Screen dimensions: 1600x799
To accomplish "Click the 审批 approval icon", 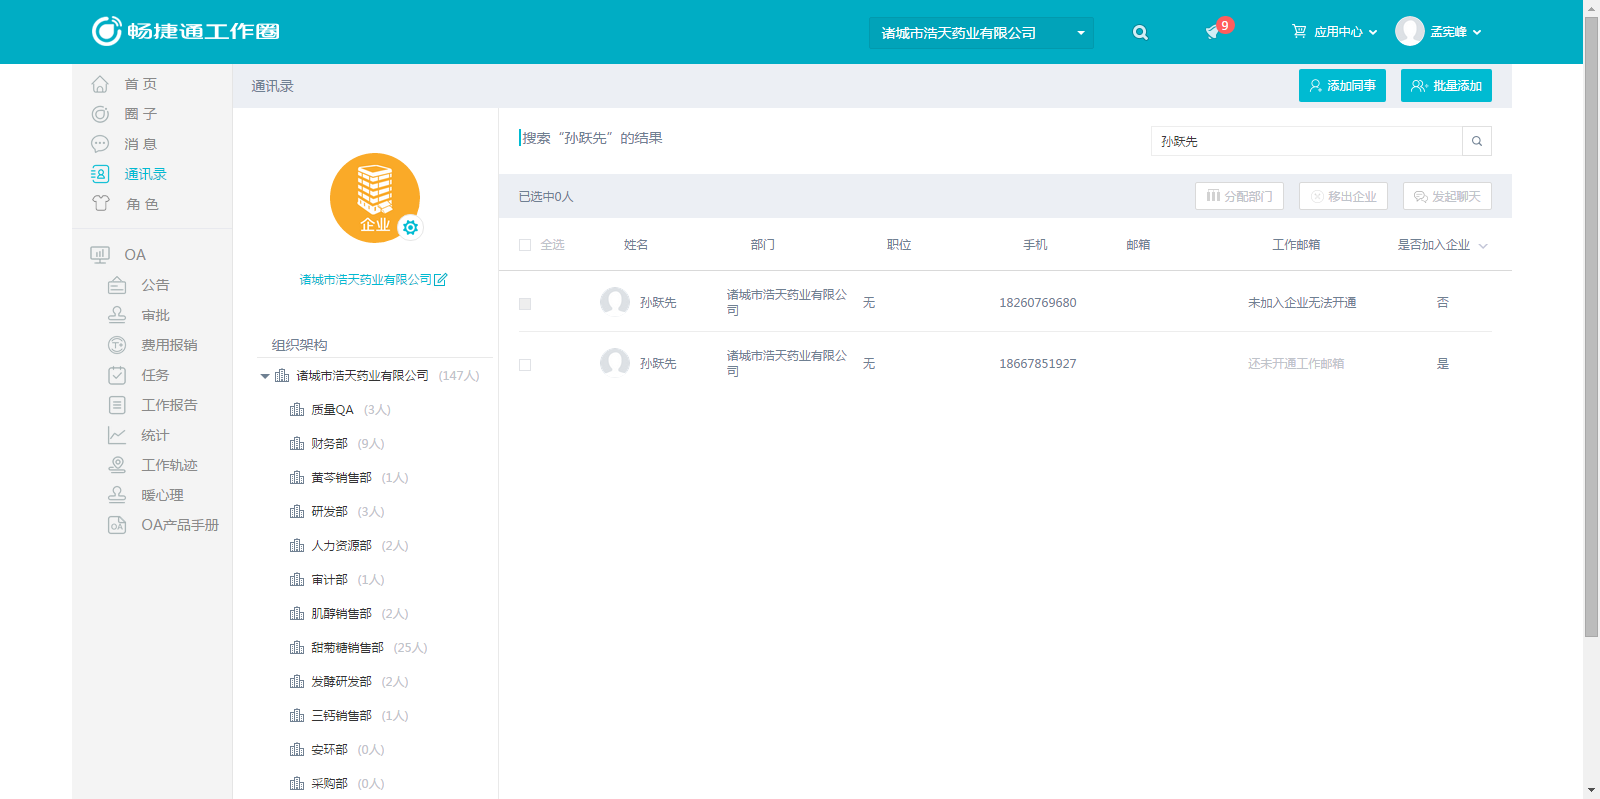I will tap(117, 315).
